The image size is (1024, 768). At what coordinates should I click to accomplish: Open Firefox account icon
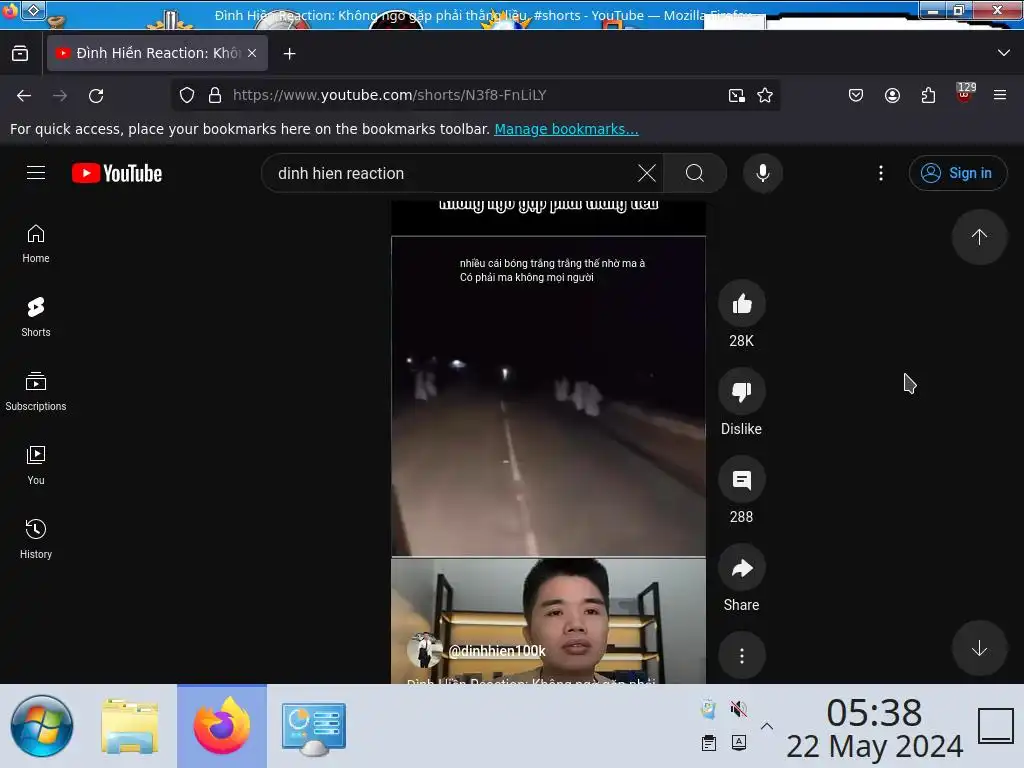[892, 95]
